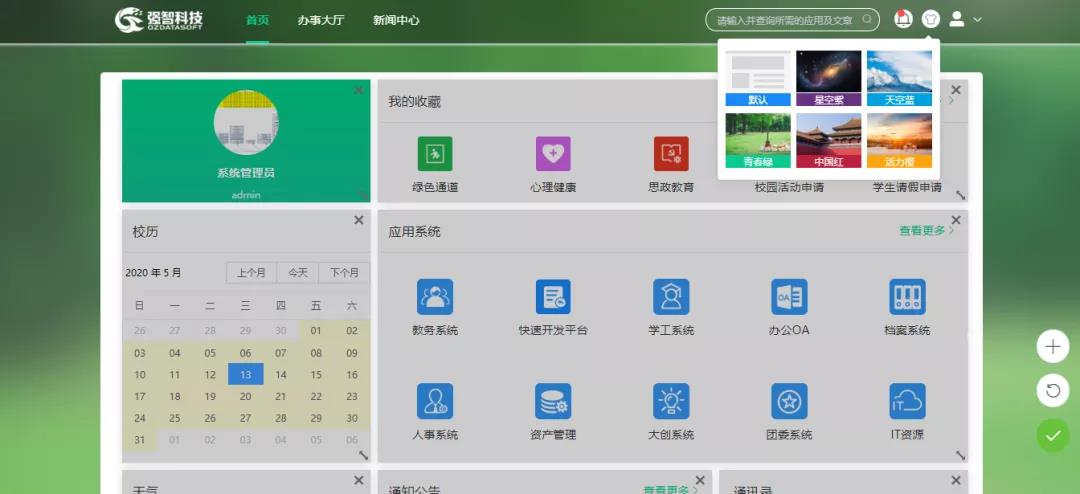The image size is (1080, 494).
Task: Jump to 今天 in the calendar
Action: tap(298, 273)
